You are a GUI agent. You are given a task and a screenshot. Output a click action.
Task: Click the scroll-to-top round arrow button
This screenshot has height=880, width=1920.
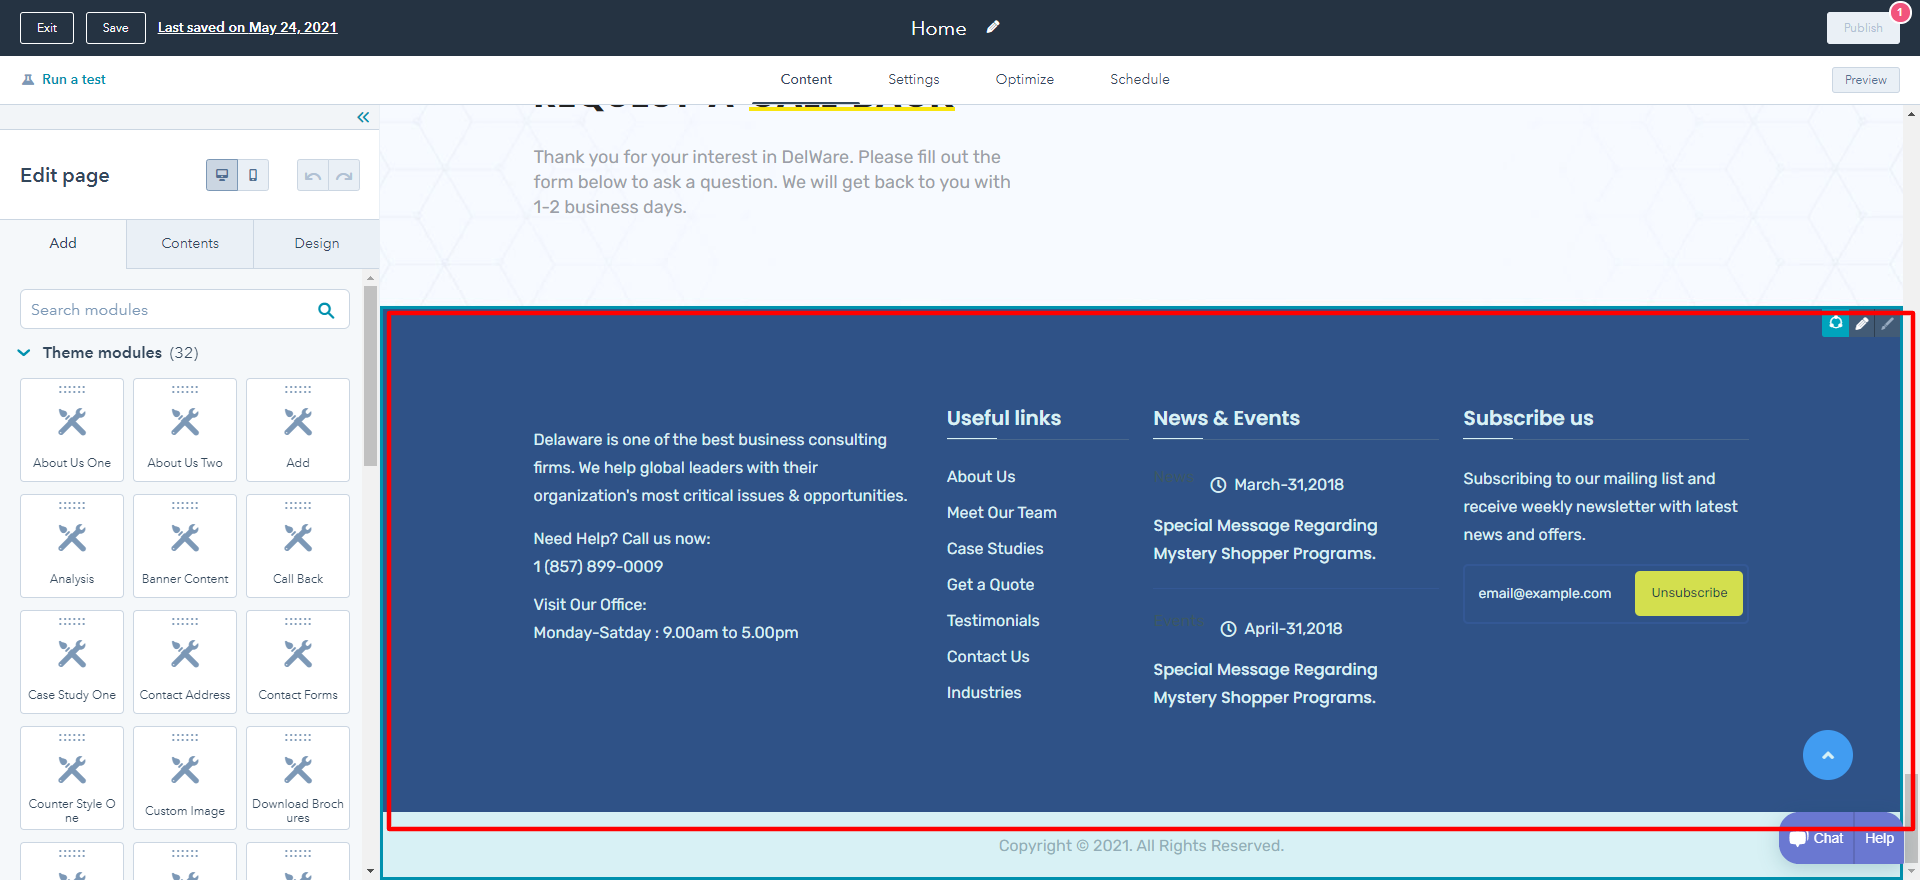click(x=1827, y=755)
